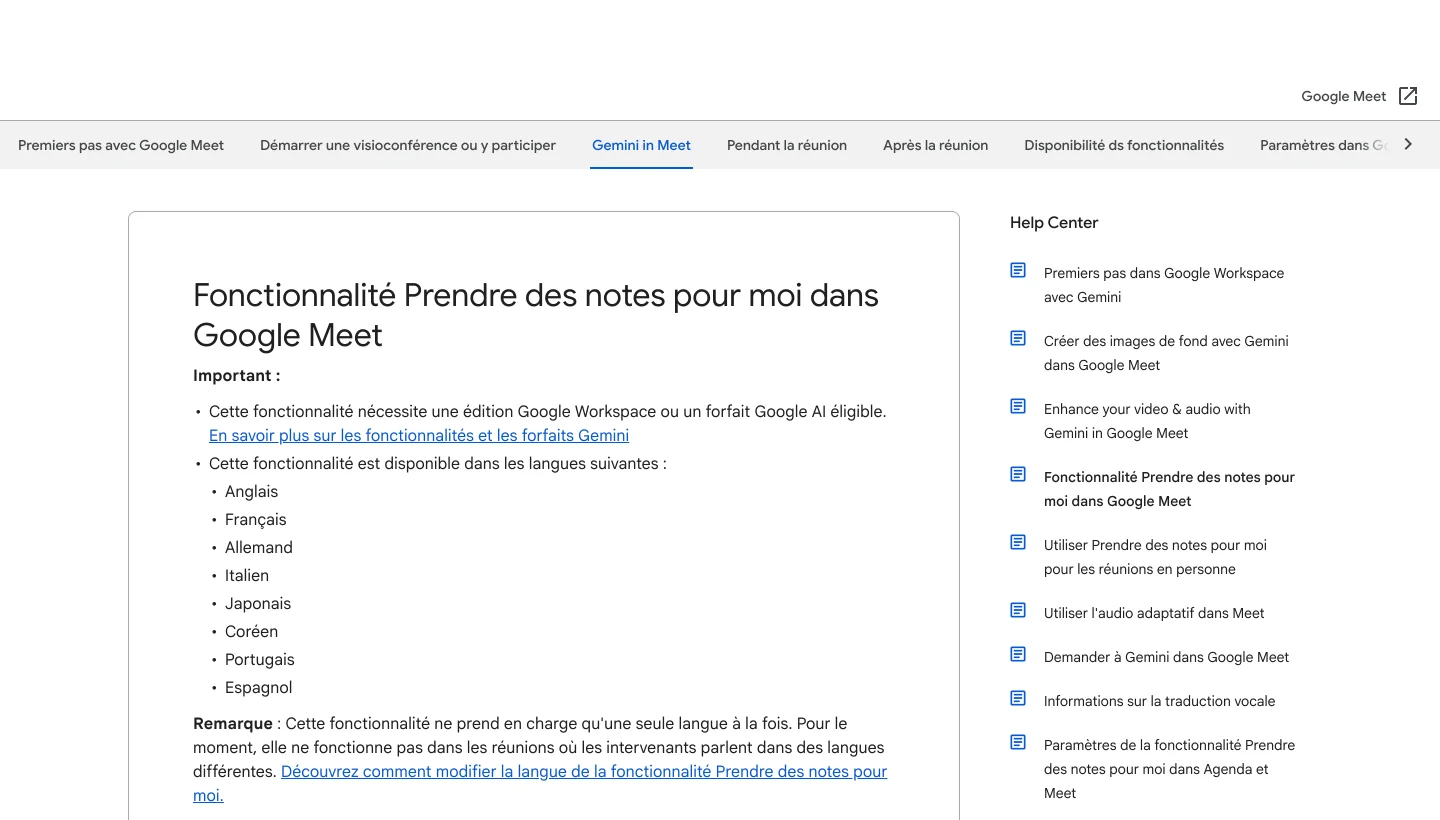Click the Coréen list item
This screenshot has height=820, width=1440.
point(251,631)
